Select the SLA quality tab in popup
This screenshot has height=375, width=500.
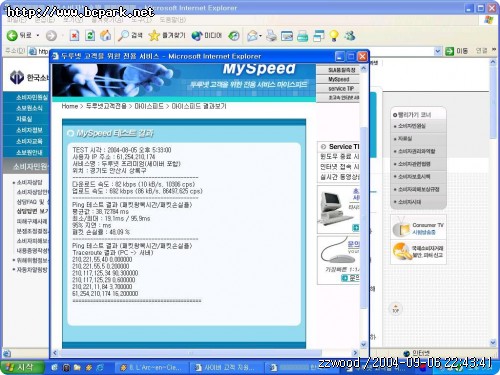tap(338, 70)
